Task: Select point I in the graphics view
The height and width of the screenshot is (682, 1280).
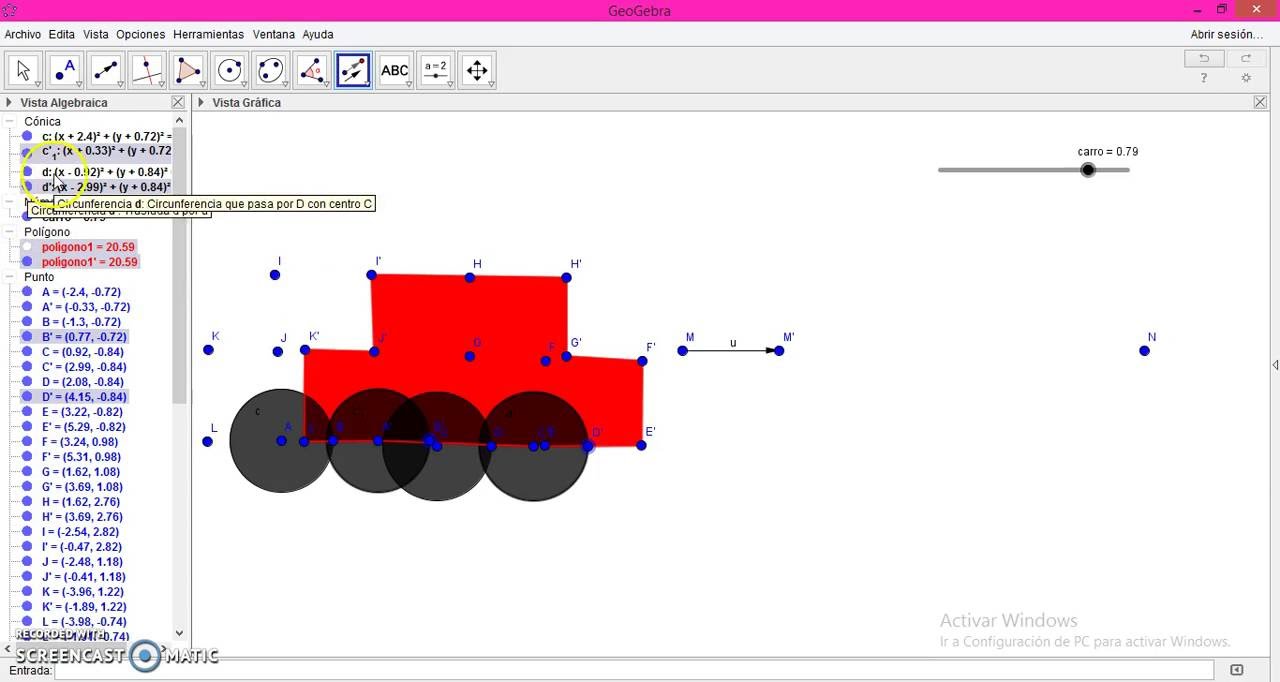Action: pyautogui.click(x=275, y=275)
